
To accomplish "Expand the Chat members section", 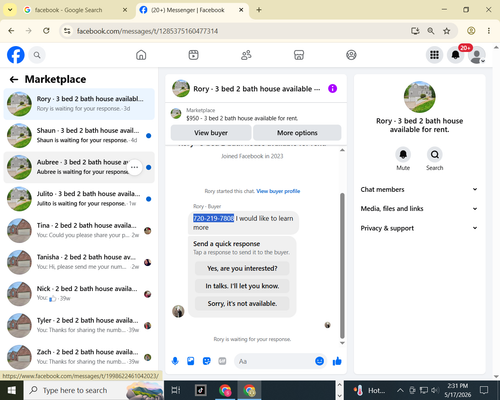I will click(x=419, y=189).
